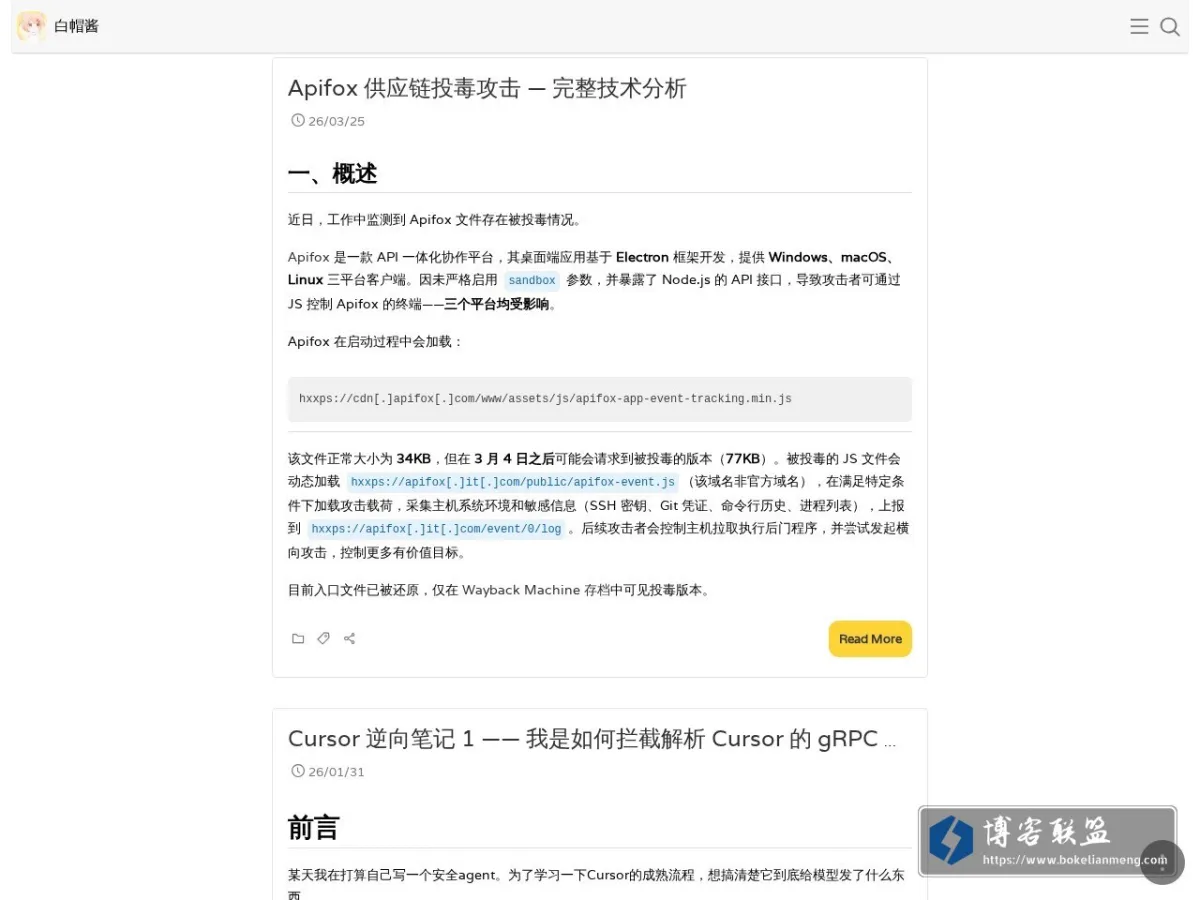
Task: Click the bold text 3 月 4 日之后
Action: coord(514,459)
